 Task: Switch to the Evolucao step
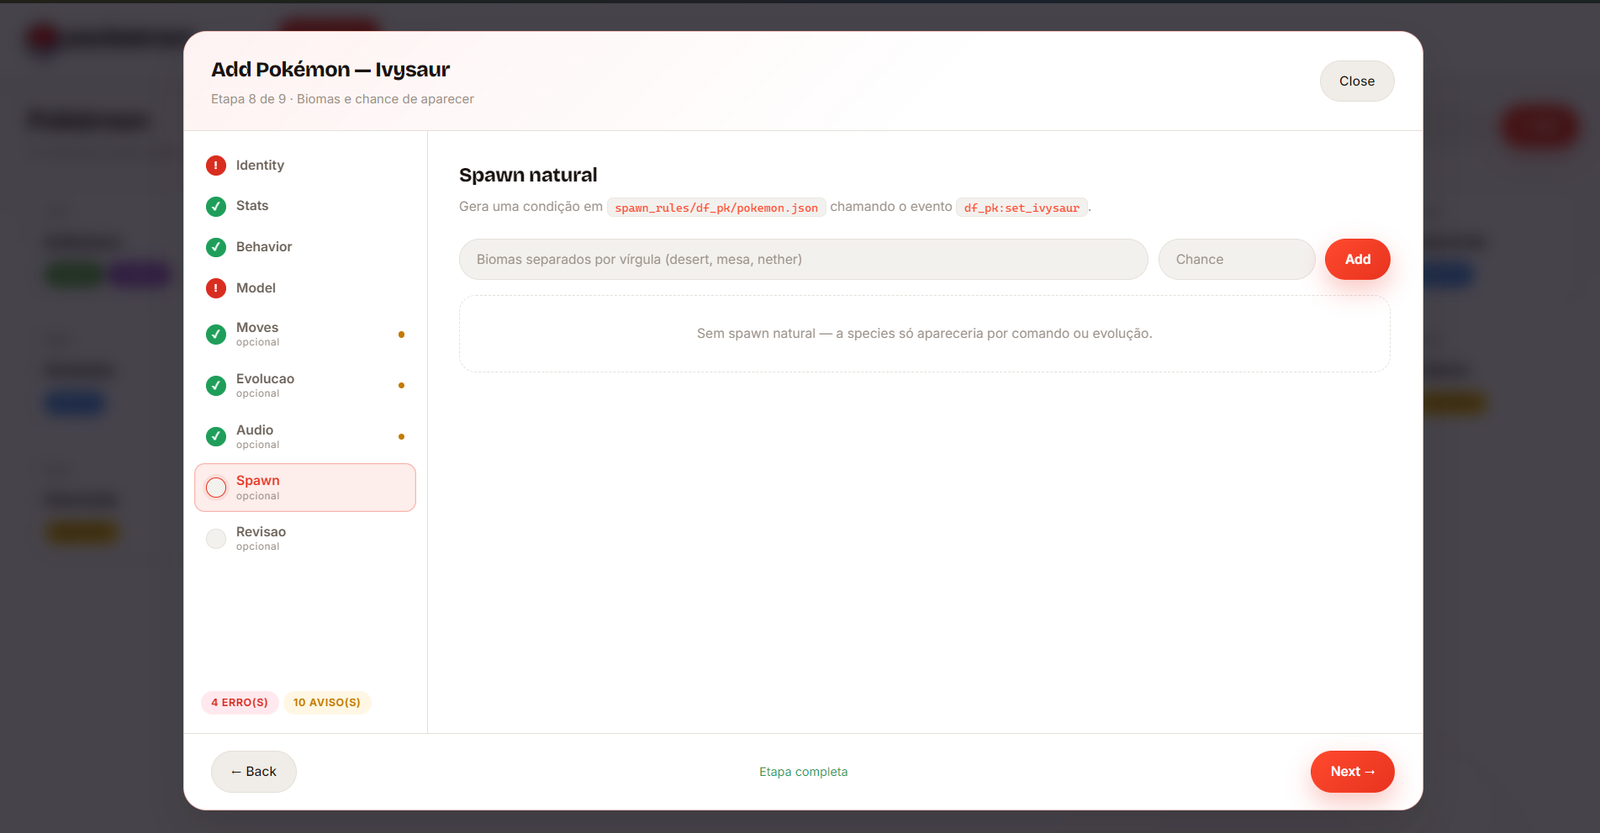305,385
